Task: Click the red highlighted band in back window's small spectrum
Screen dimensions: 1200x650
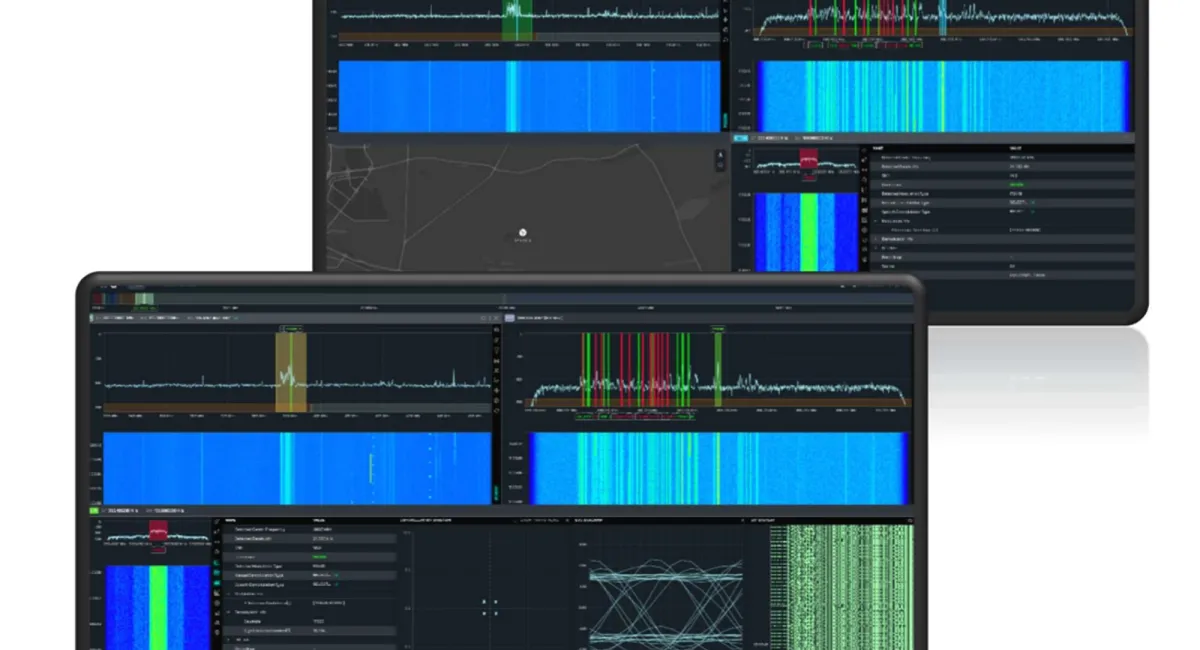Action: point(808,158)
